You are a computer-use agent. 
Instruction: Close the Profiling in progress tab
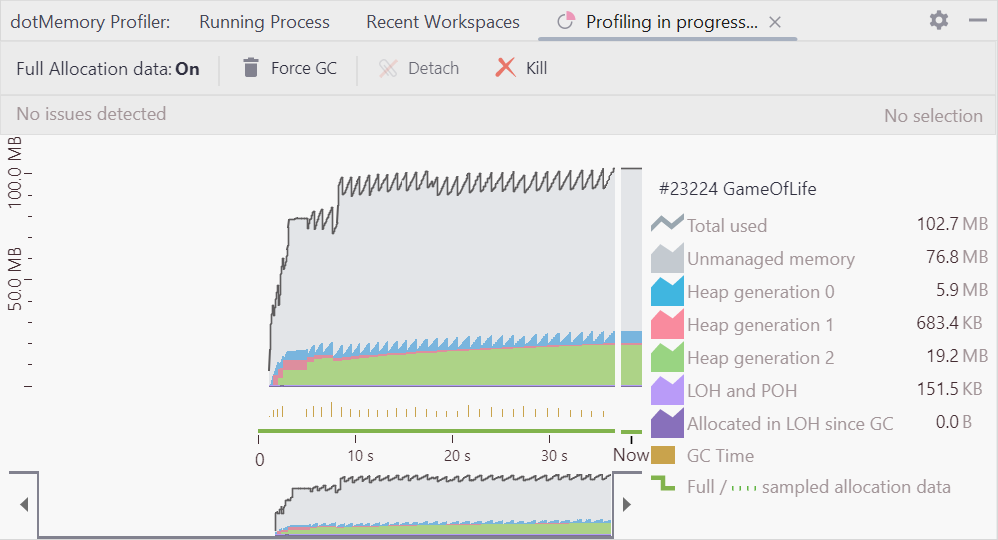pos(775,22)
